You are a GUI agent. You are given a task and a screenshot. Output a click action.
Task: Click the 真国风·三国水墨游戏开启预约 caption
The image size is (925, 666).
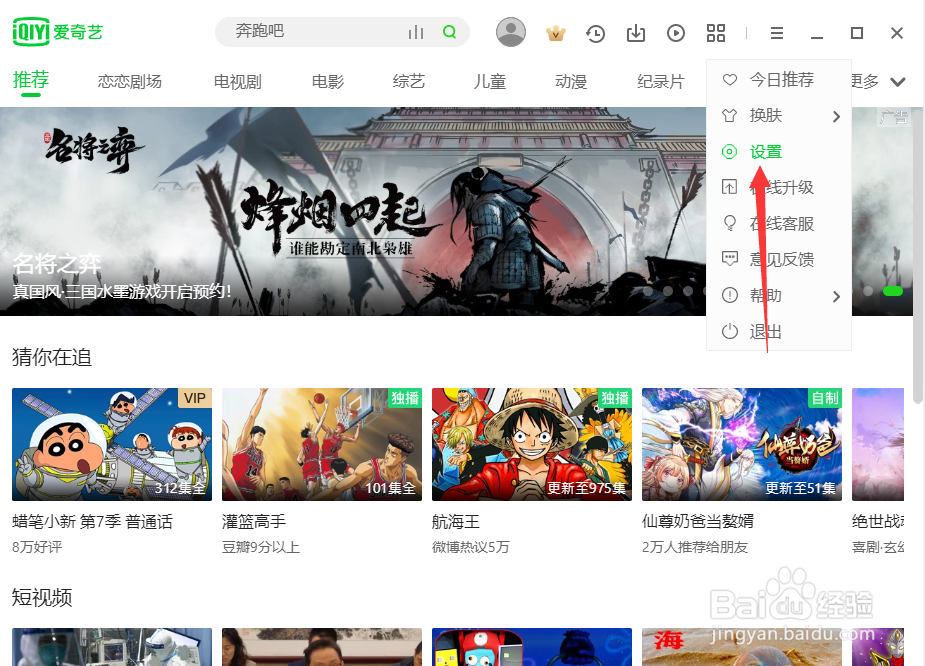click(x=122, y=291)
